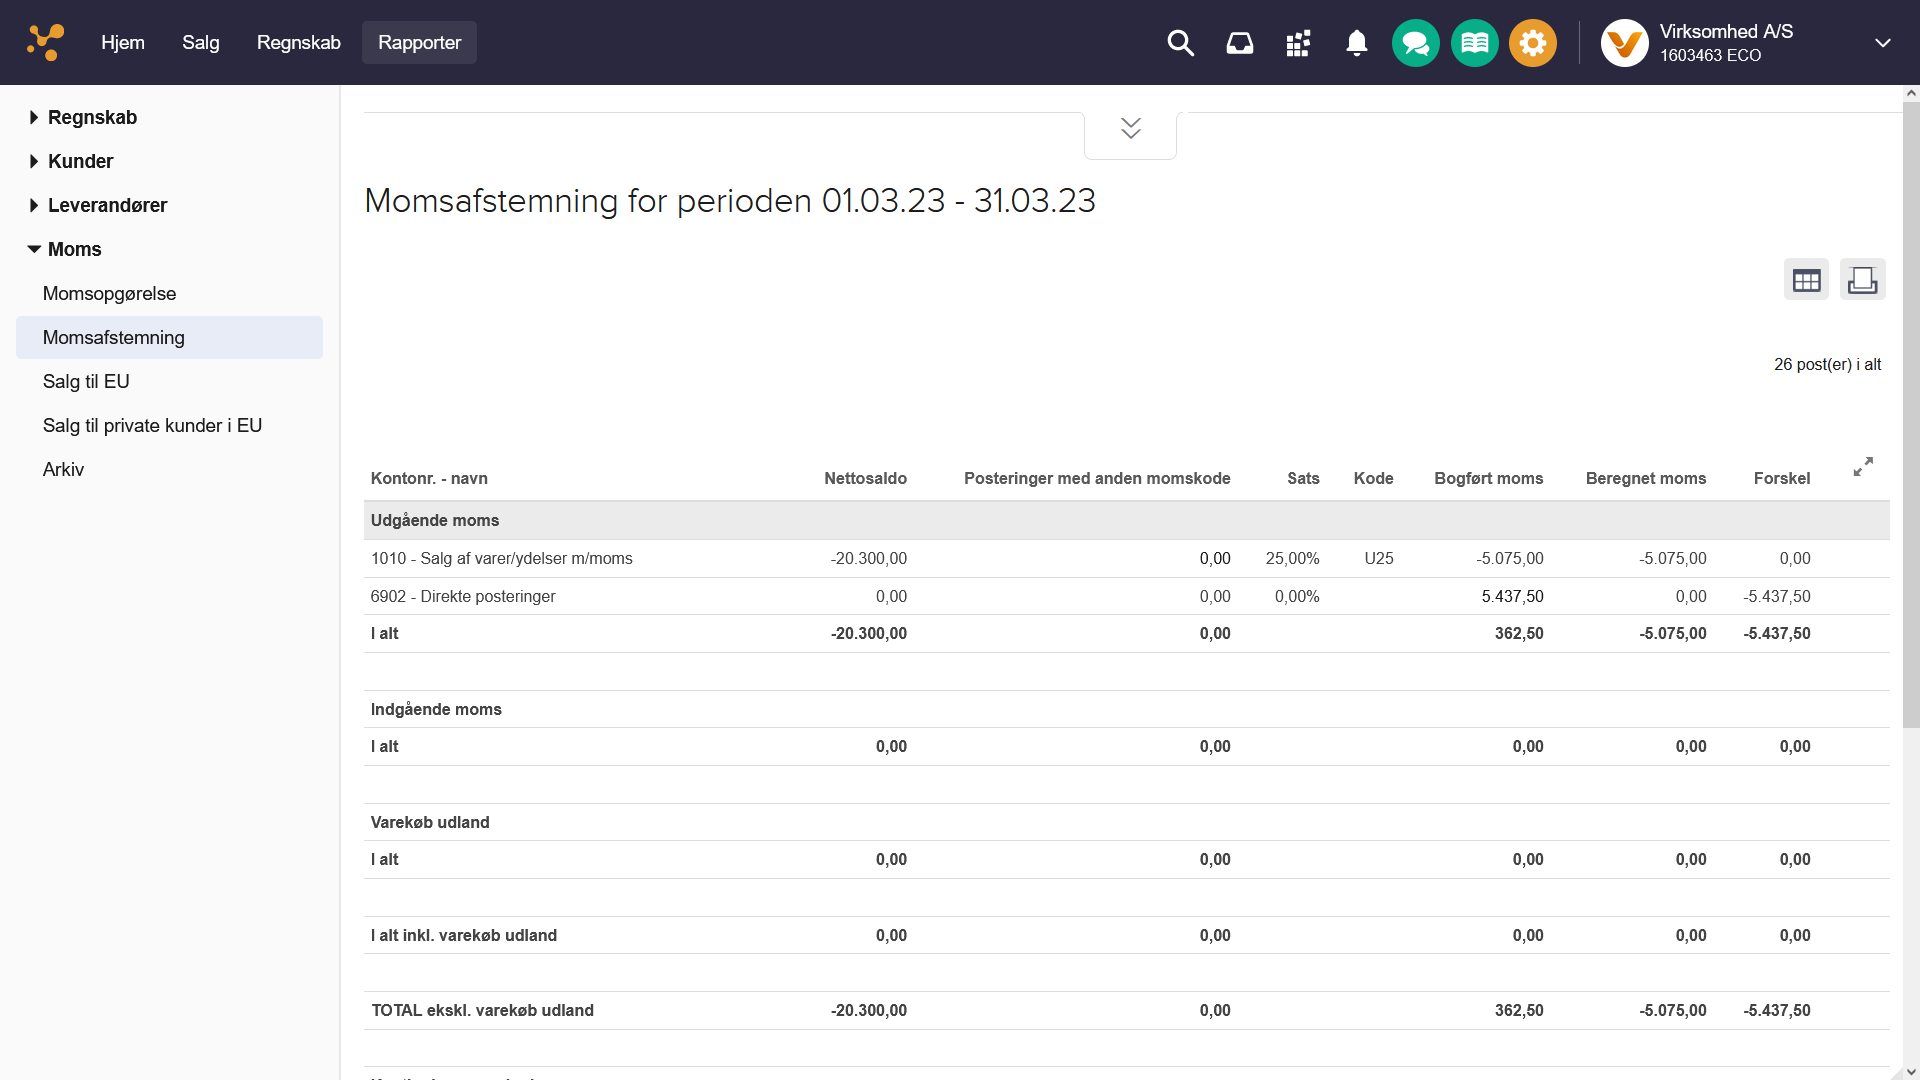Expand table to fullscreen with arrows icon
This screenshot has height=1080, width=1920.
(1862, 467)
